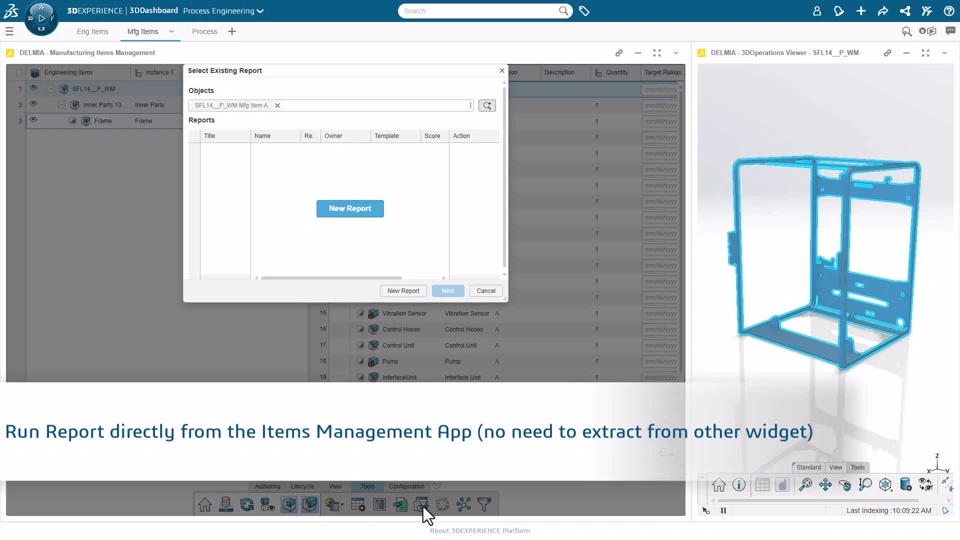The width and height of the screenshot is (960, 540).
Task: Click the viewer toolbar horizontal scrollbar
Action: (819, 500)
